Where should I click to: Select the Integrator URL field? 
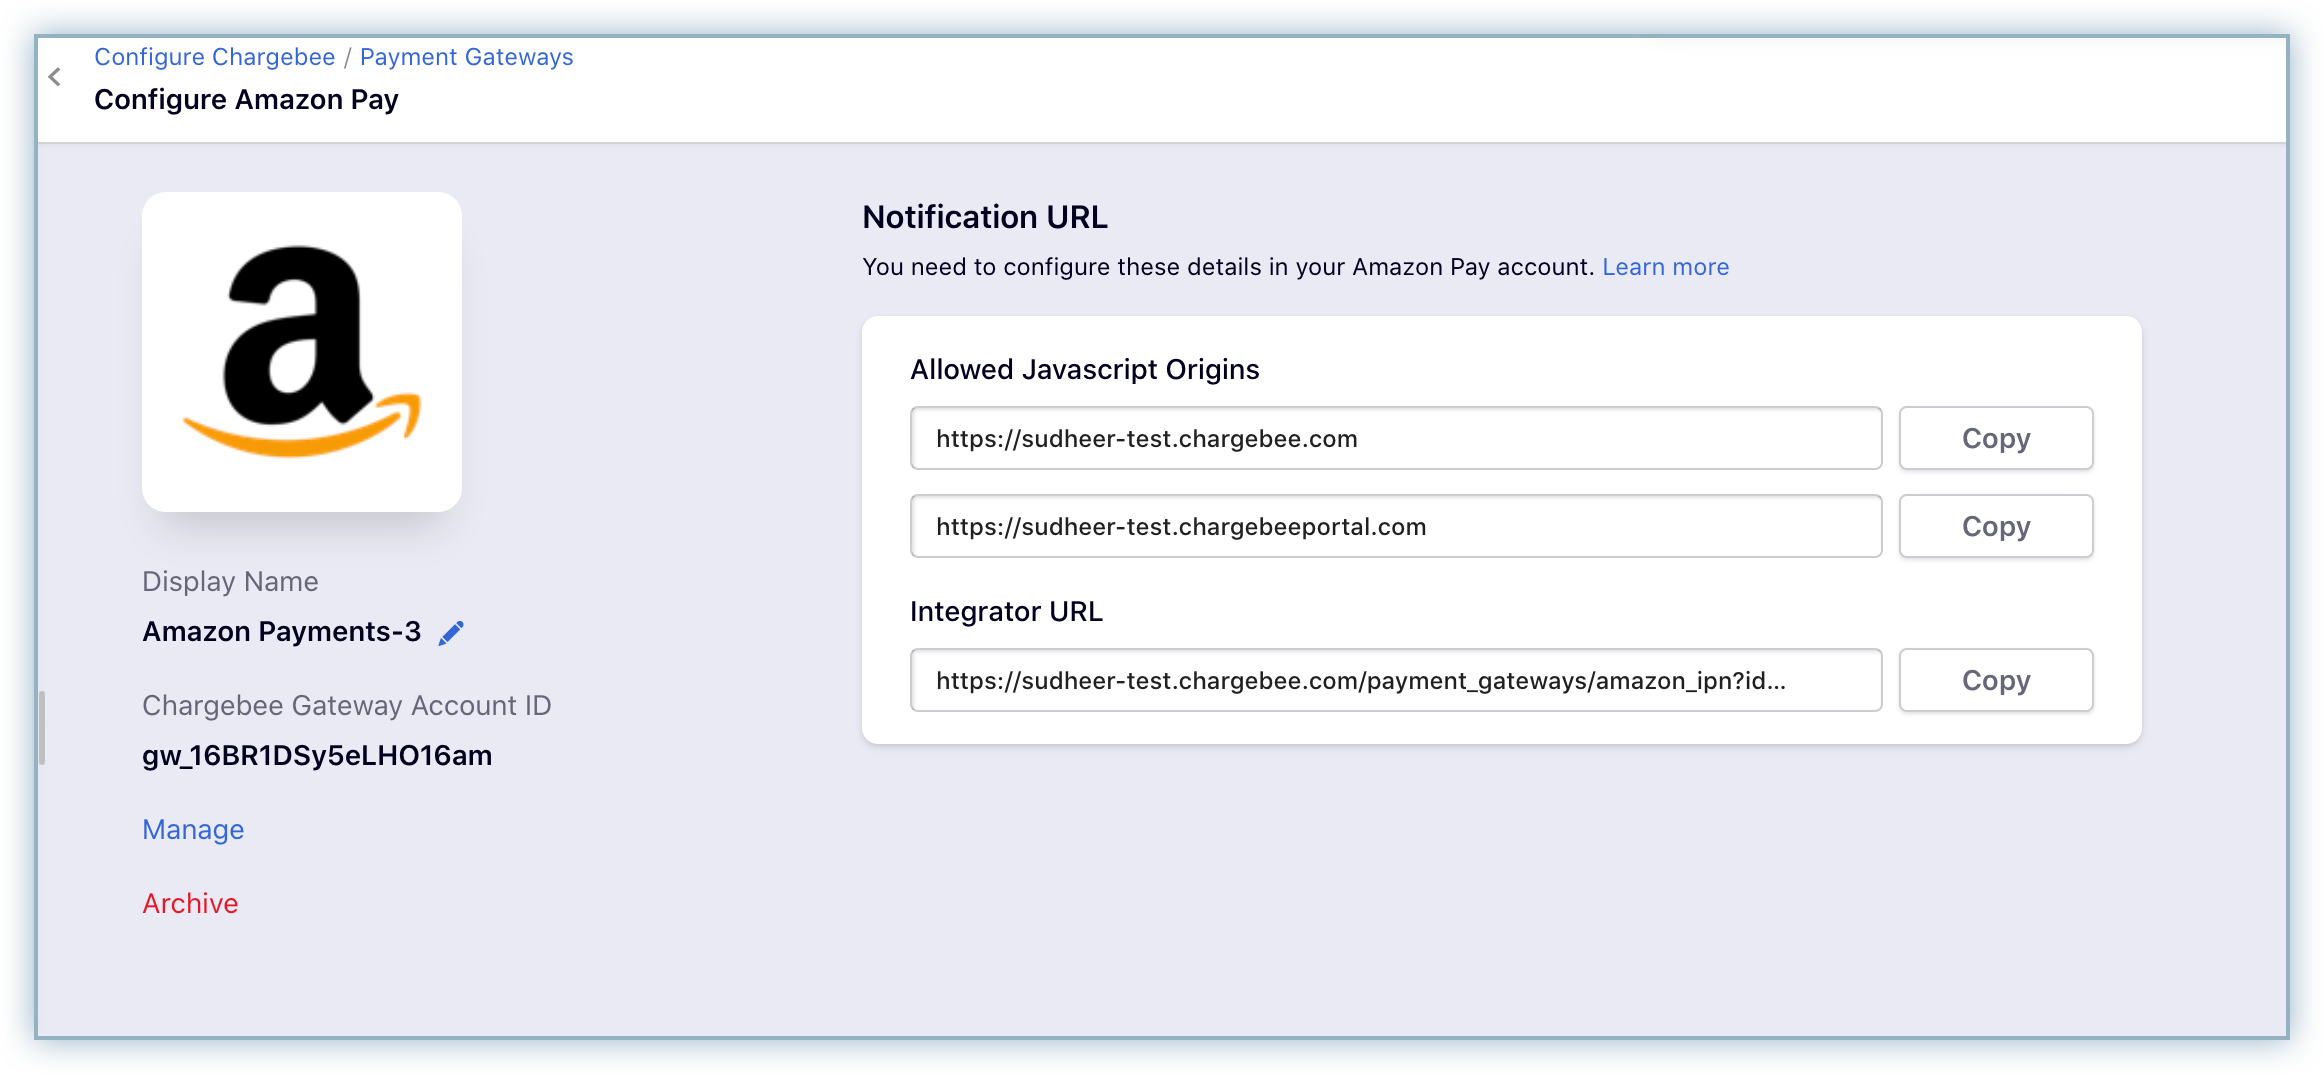1396,680
